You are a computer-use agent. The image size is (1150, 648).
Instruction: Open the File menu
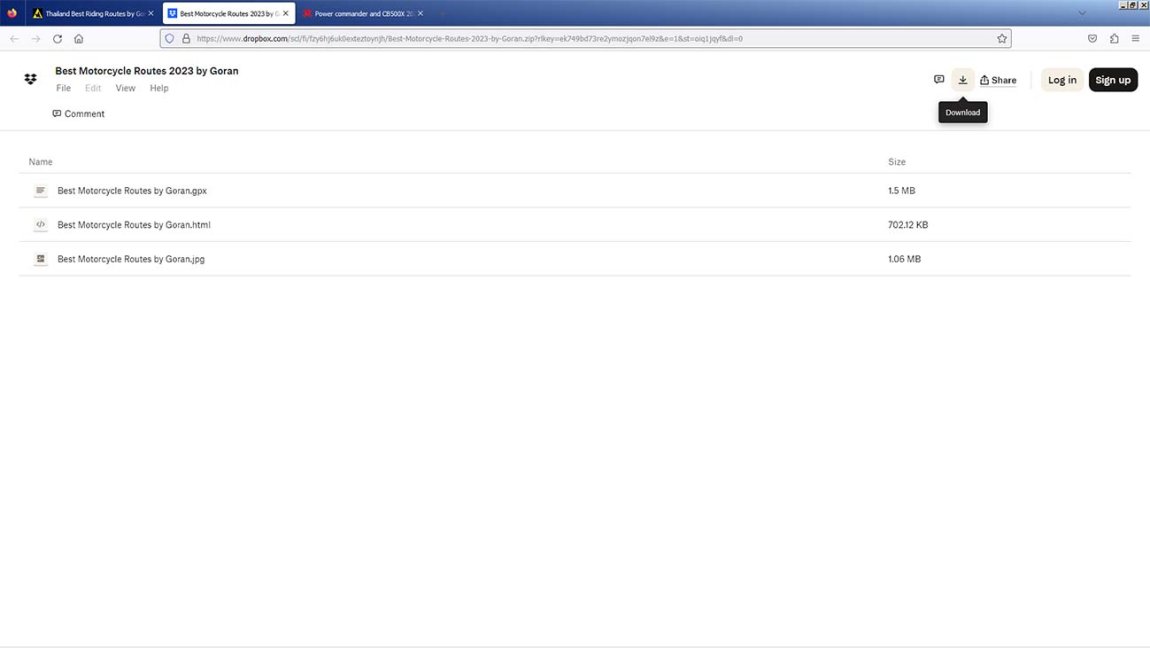tap(63, 88)
